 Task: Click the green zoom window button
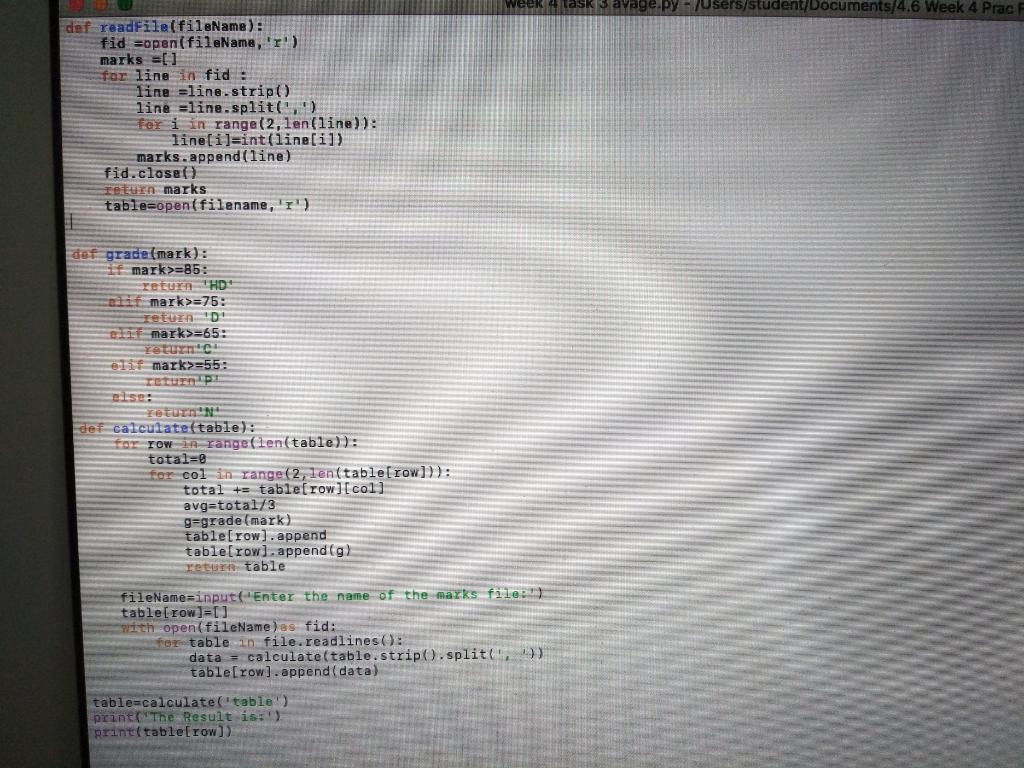point(124,4)
